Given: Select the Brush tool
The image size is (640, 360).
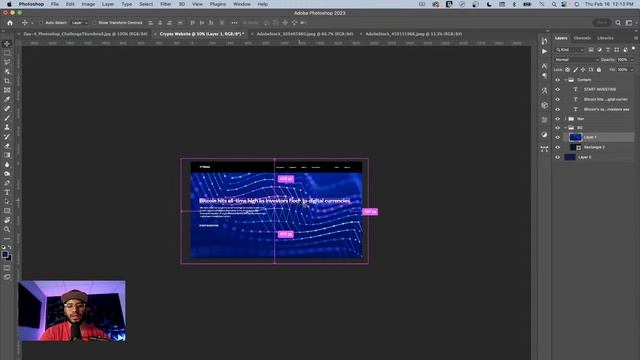Looking at the screenshot, I should [x=7, y=118].
